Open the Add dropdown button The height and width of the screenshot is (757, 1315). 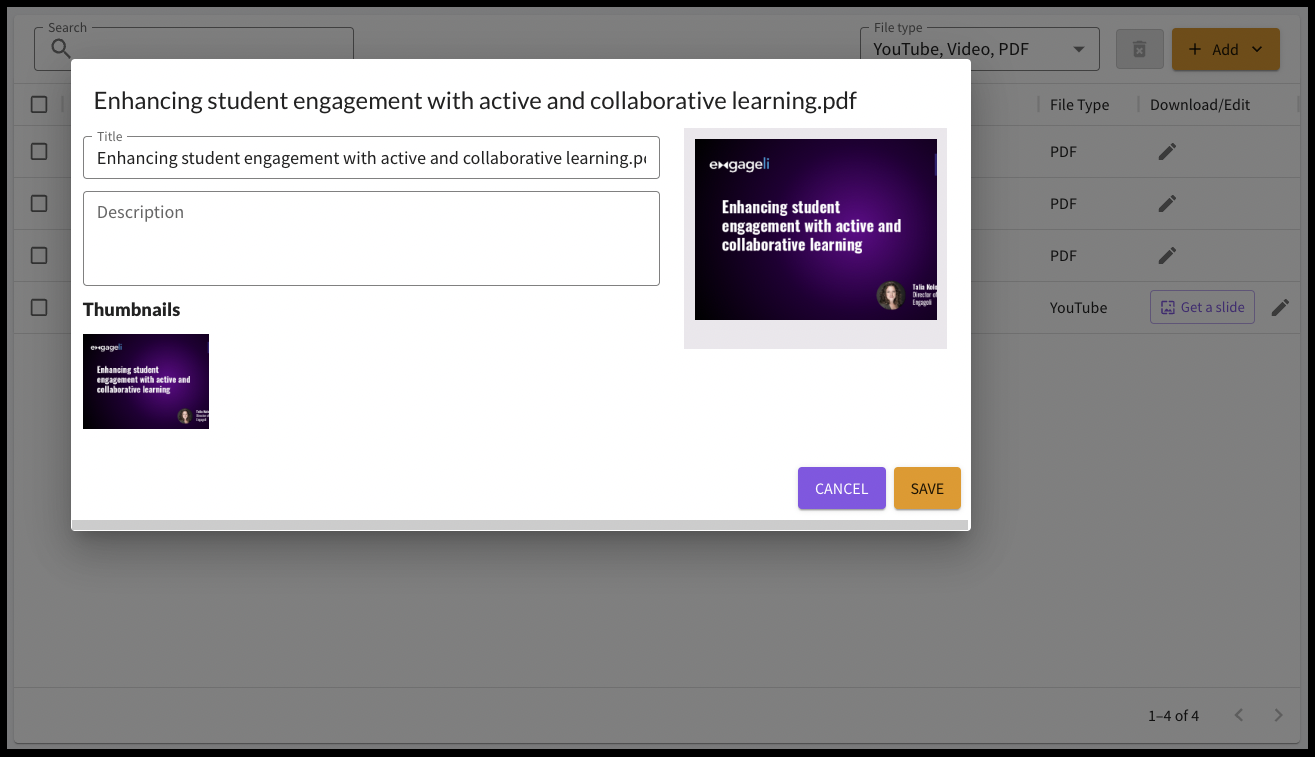pos(1226,49)
